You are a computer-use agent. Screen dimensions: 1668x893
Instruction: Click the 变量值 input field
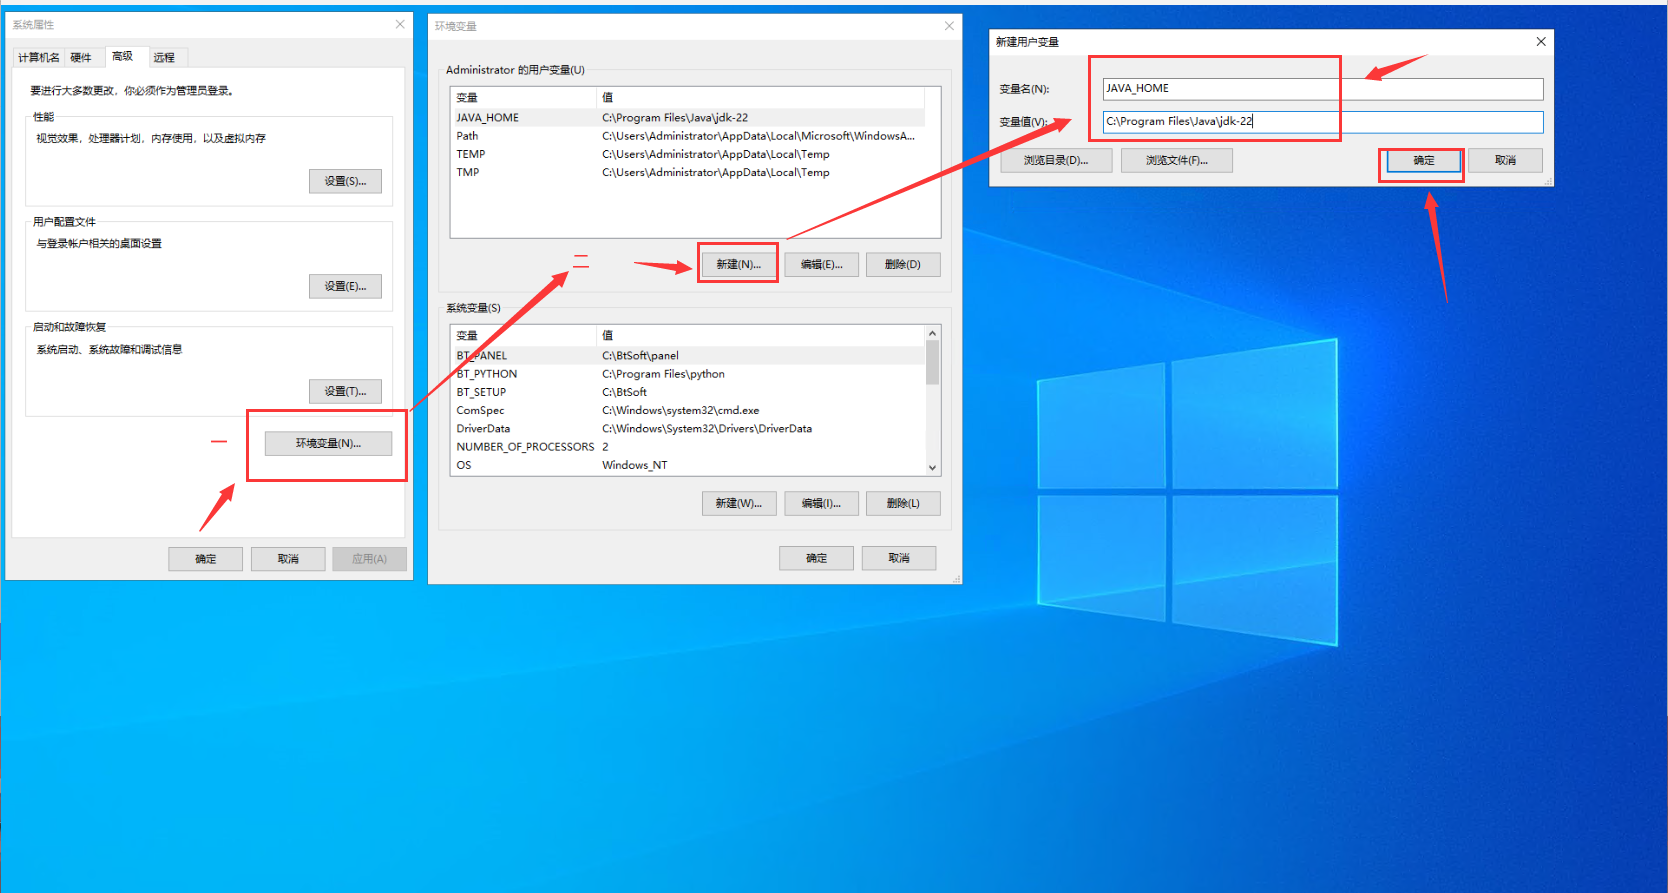point(1322,121)
